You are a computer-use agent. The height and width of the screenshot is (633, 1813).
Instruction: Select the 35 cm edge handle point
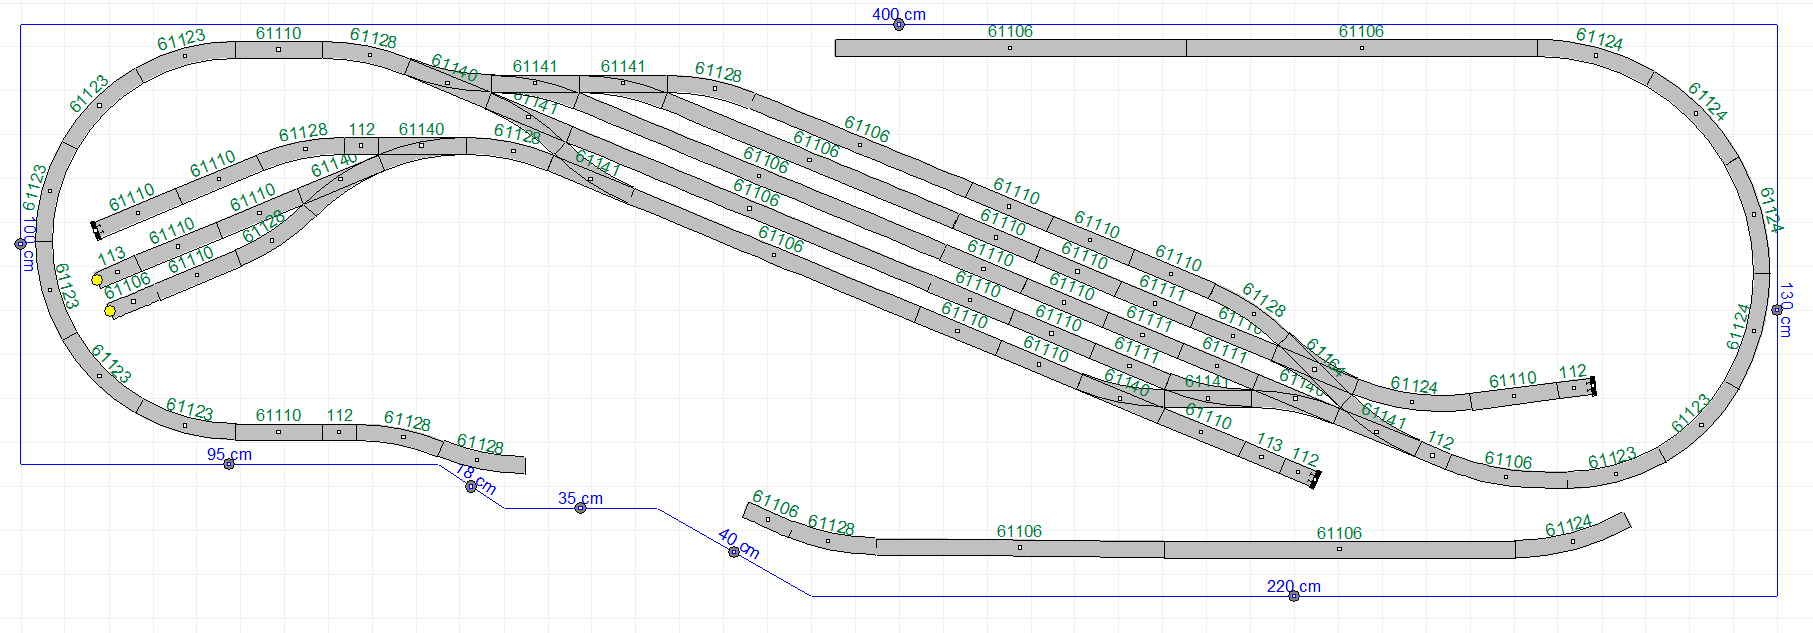[x=580, y=508]
